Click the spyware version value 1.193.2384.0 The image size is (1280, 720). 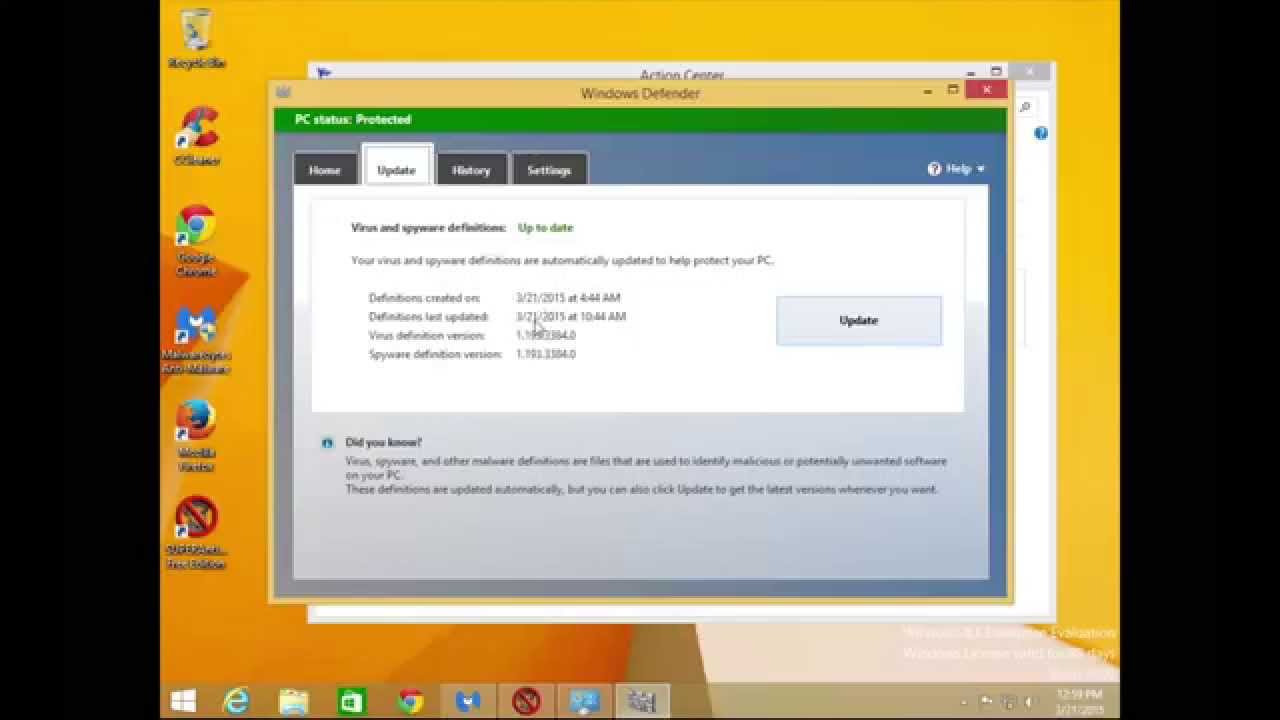point(546,355)
